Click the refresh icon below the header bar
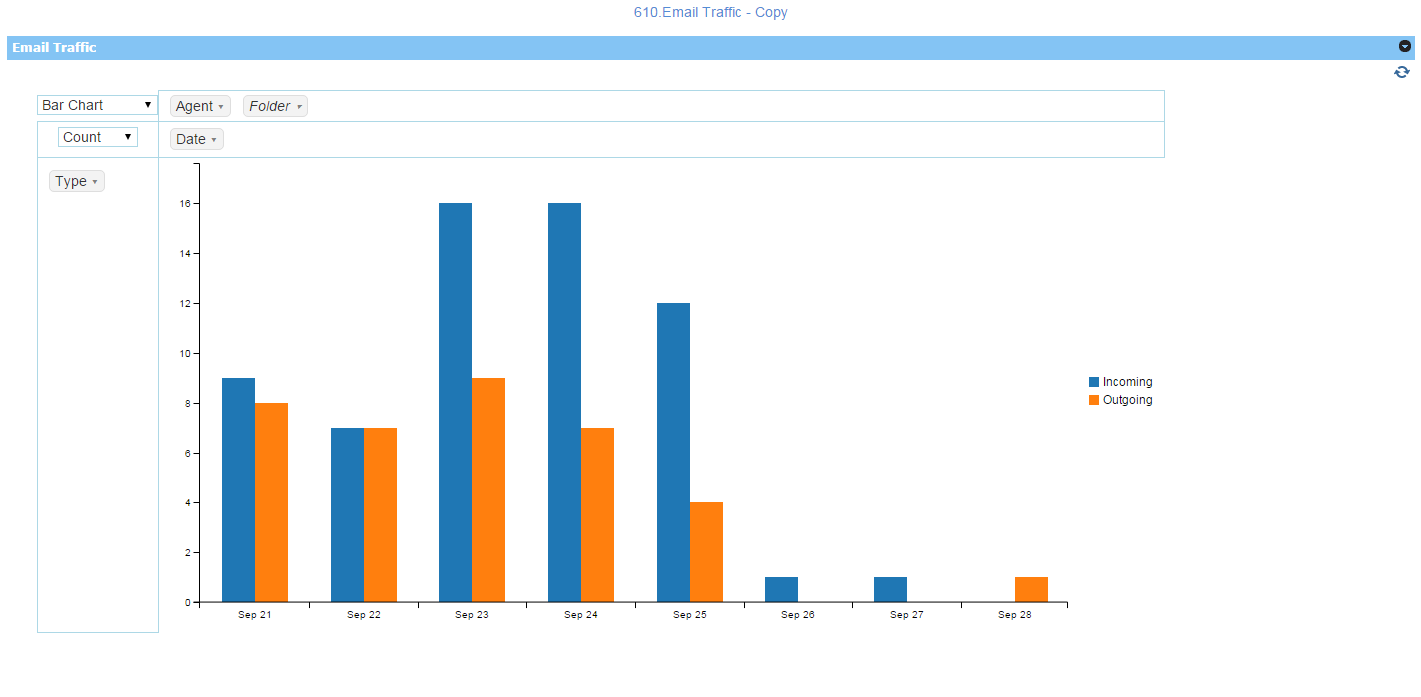 [1402, 72]
